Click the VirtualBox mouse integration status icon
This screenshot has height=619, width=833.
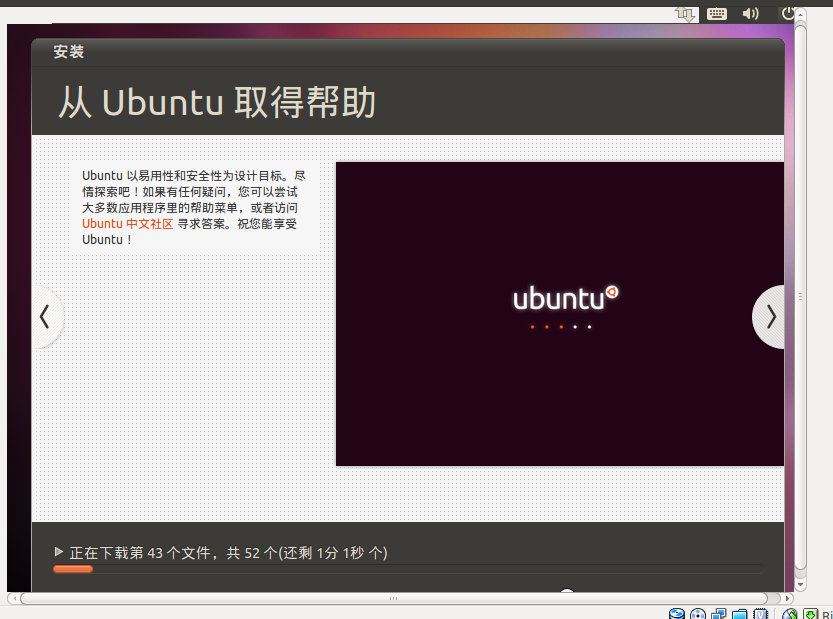pos(789,614)
